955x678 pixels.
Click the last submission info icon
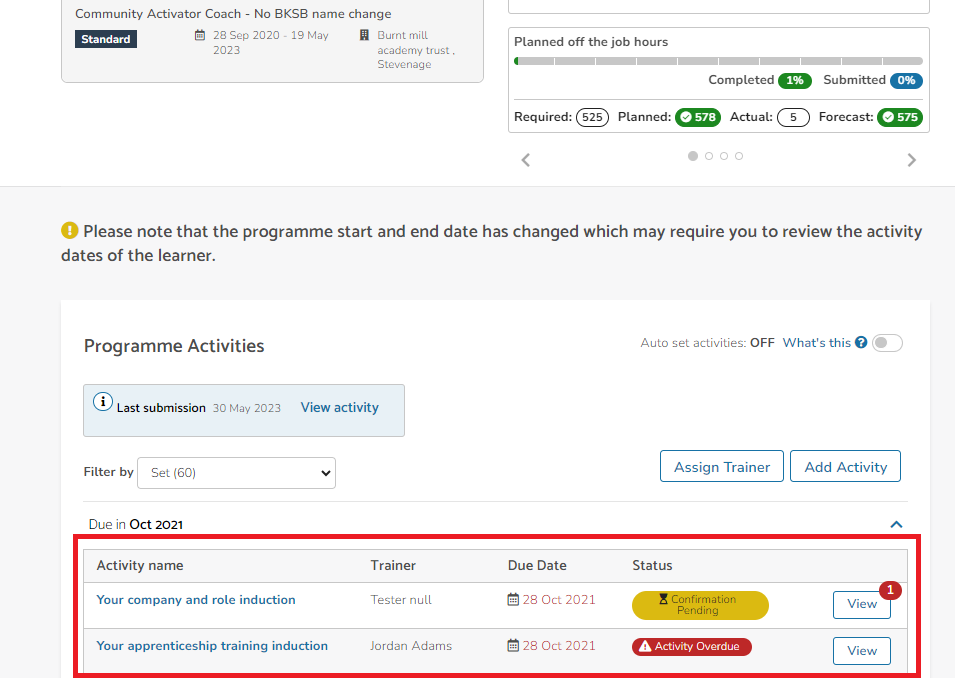pos(102,402)
